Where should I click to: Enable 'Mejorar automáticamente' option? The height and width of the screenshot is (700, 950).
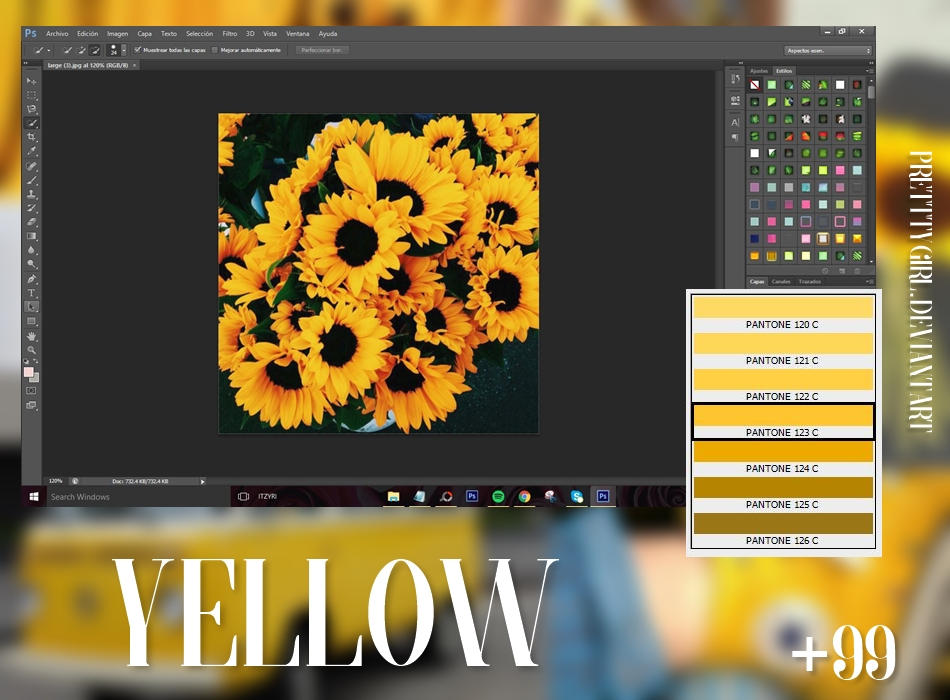pyautogui.click(x=214, y=50)
